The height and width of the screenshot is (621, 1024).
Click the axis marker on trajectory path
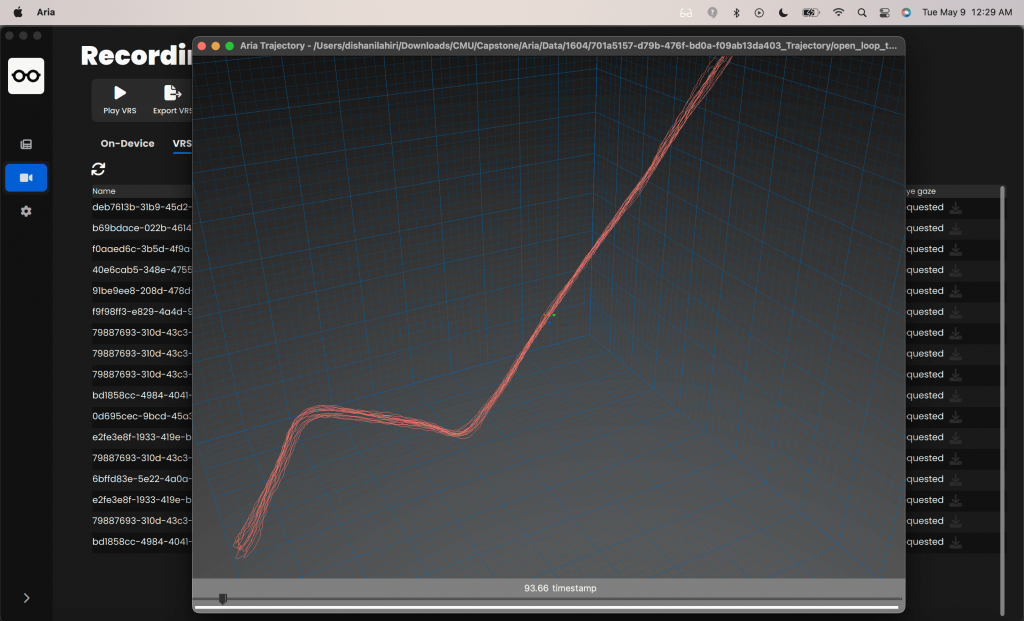(549, 317)
